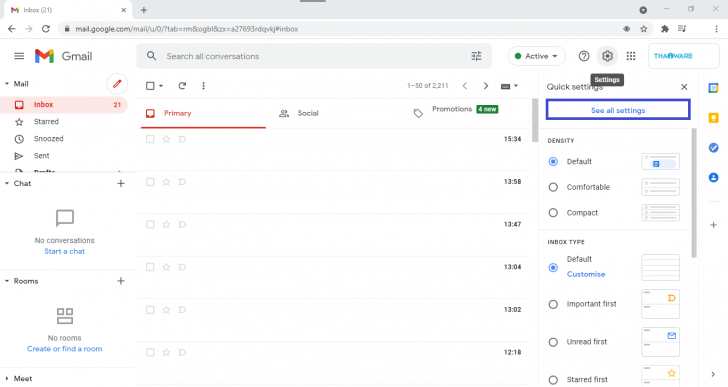This screenshot has width=728, height=387.
Task: Select Default density radio button
Action: (553, 161)
